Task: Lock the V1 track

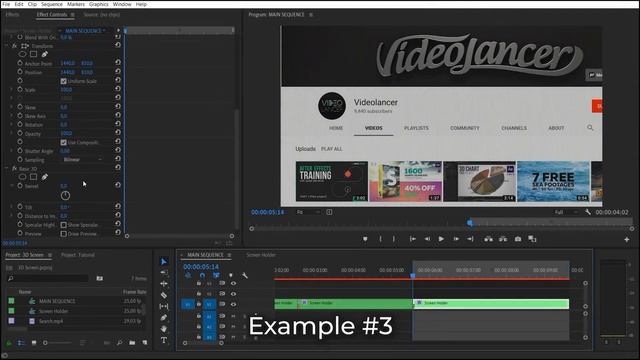Action: [x=199, y=304]
